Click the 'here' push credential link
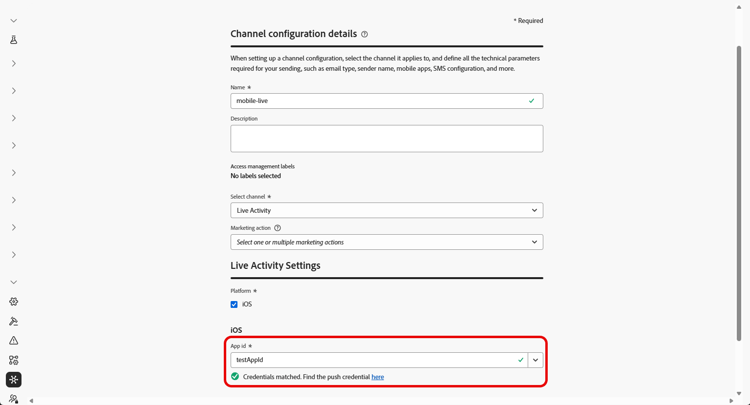 (x=377, y=377)
